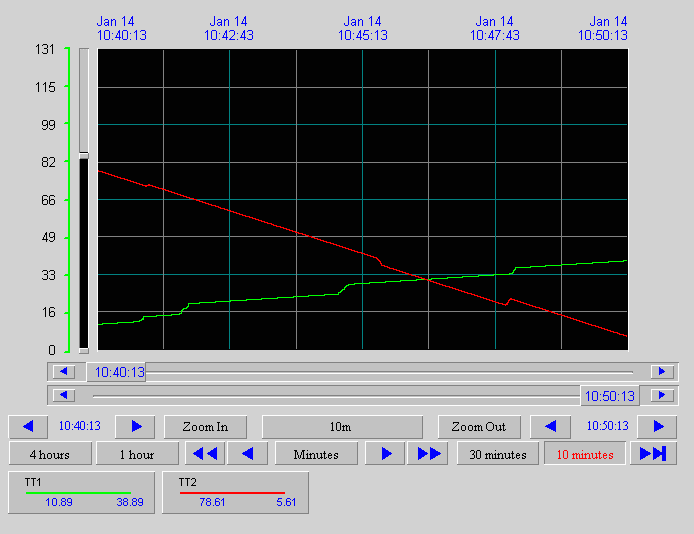Image resolution: width=694 pixels, height=534 pixels.
Task: Click TT1 end value 38.89
Action: (x=130, y=502)
